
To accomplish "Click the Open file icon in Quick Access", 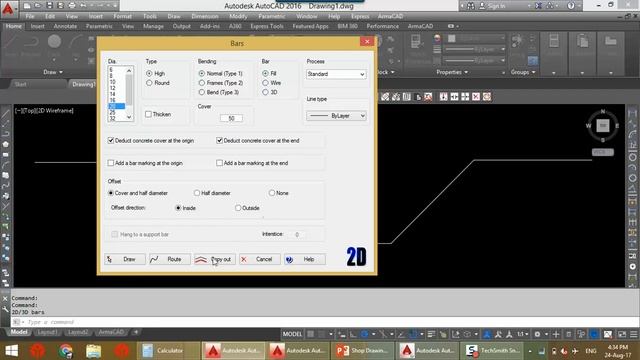I will [x=38, y=6].
